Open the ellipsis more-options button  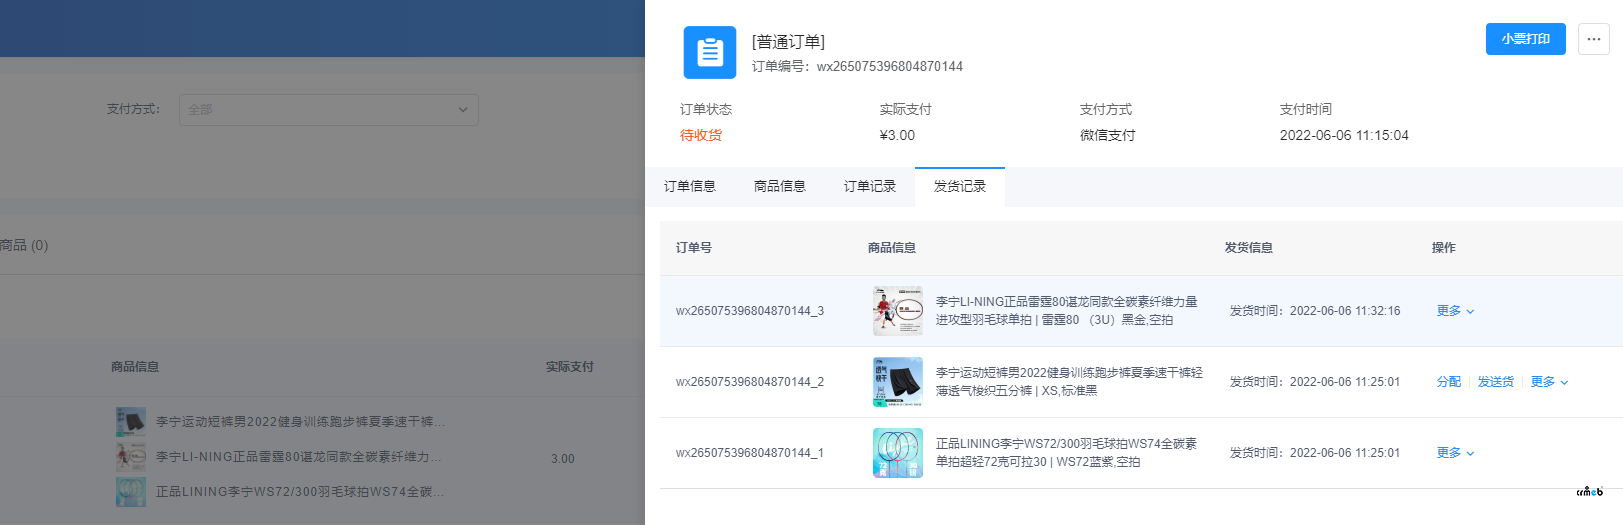coord(1593,39)
